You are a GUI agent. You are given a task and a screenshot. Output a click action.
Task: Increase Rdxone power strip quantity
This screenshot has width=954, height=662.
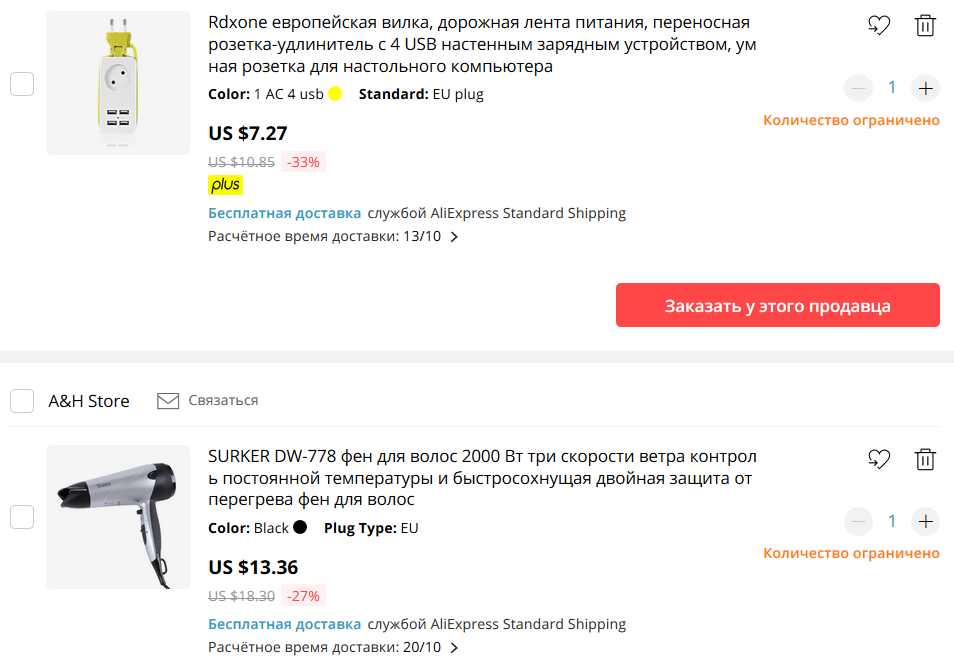coord(925,88)
